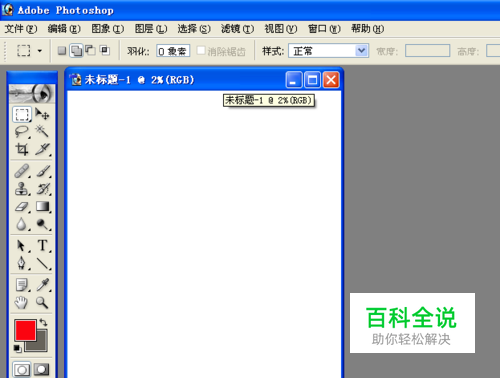Select the Type tool
Screen dimensions: 500x378
(x=42, y=246)
